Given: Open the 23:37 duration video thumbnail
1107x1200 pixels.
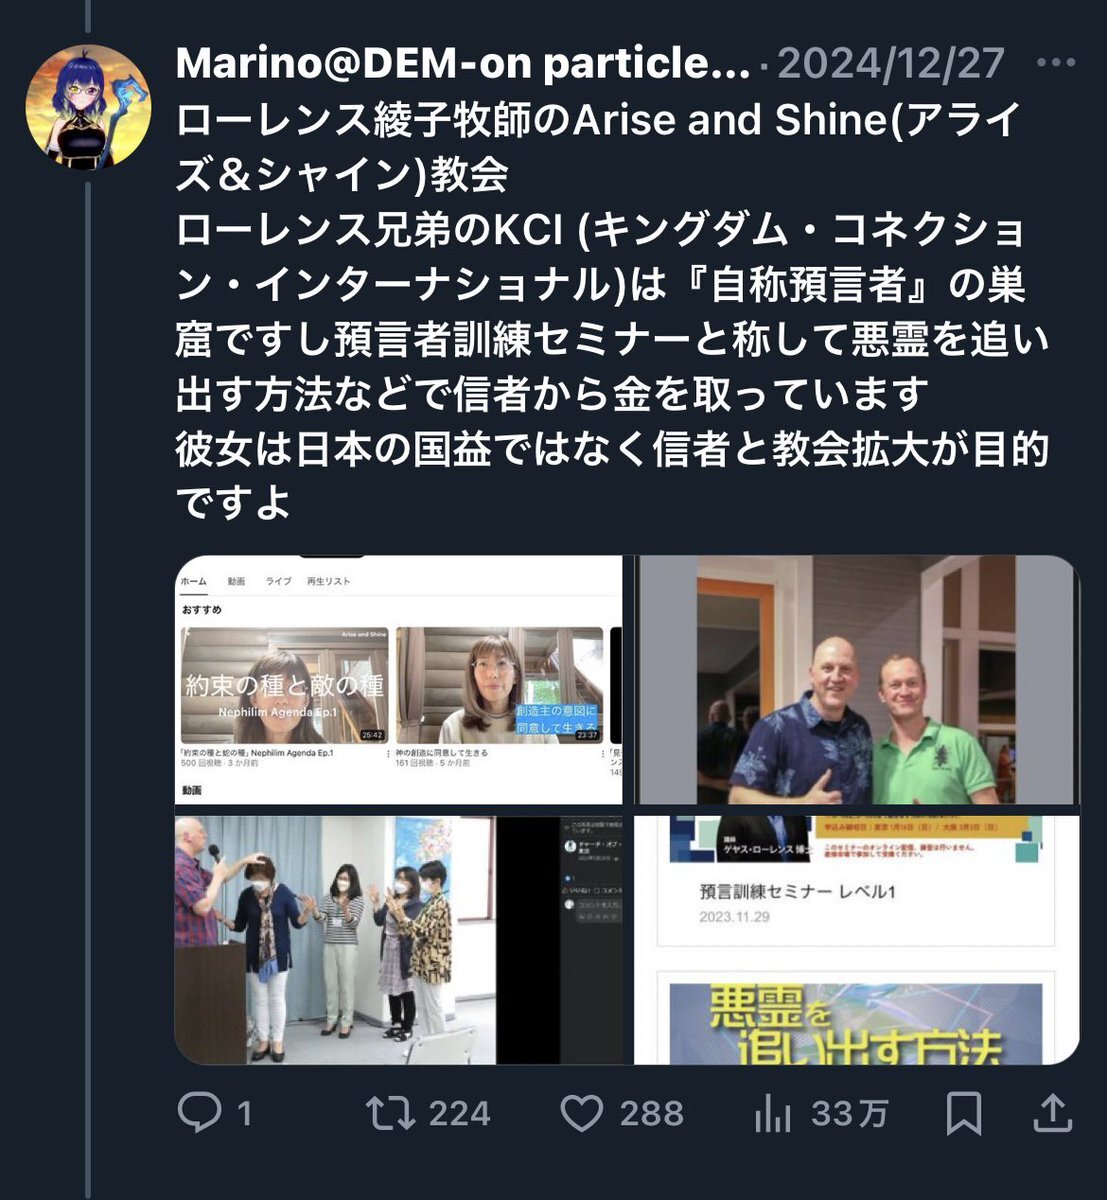Looking at the screenshot, I should click(x=500, y=685).
